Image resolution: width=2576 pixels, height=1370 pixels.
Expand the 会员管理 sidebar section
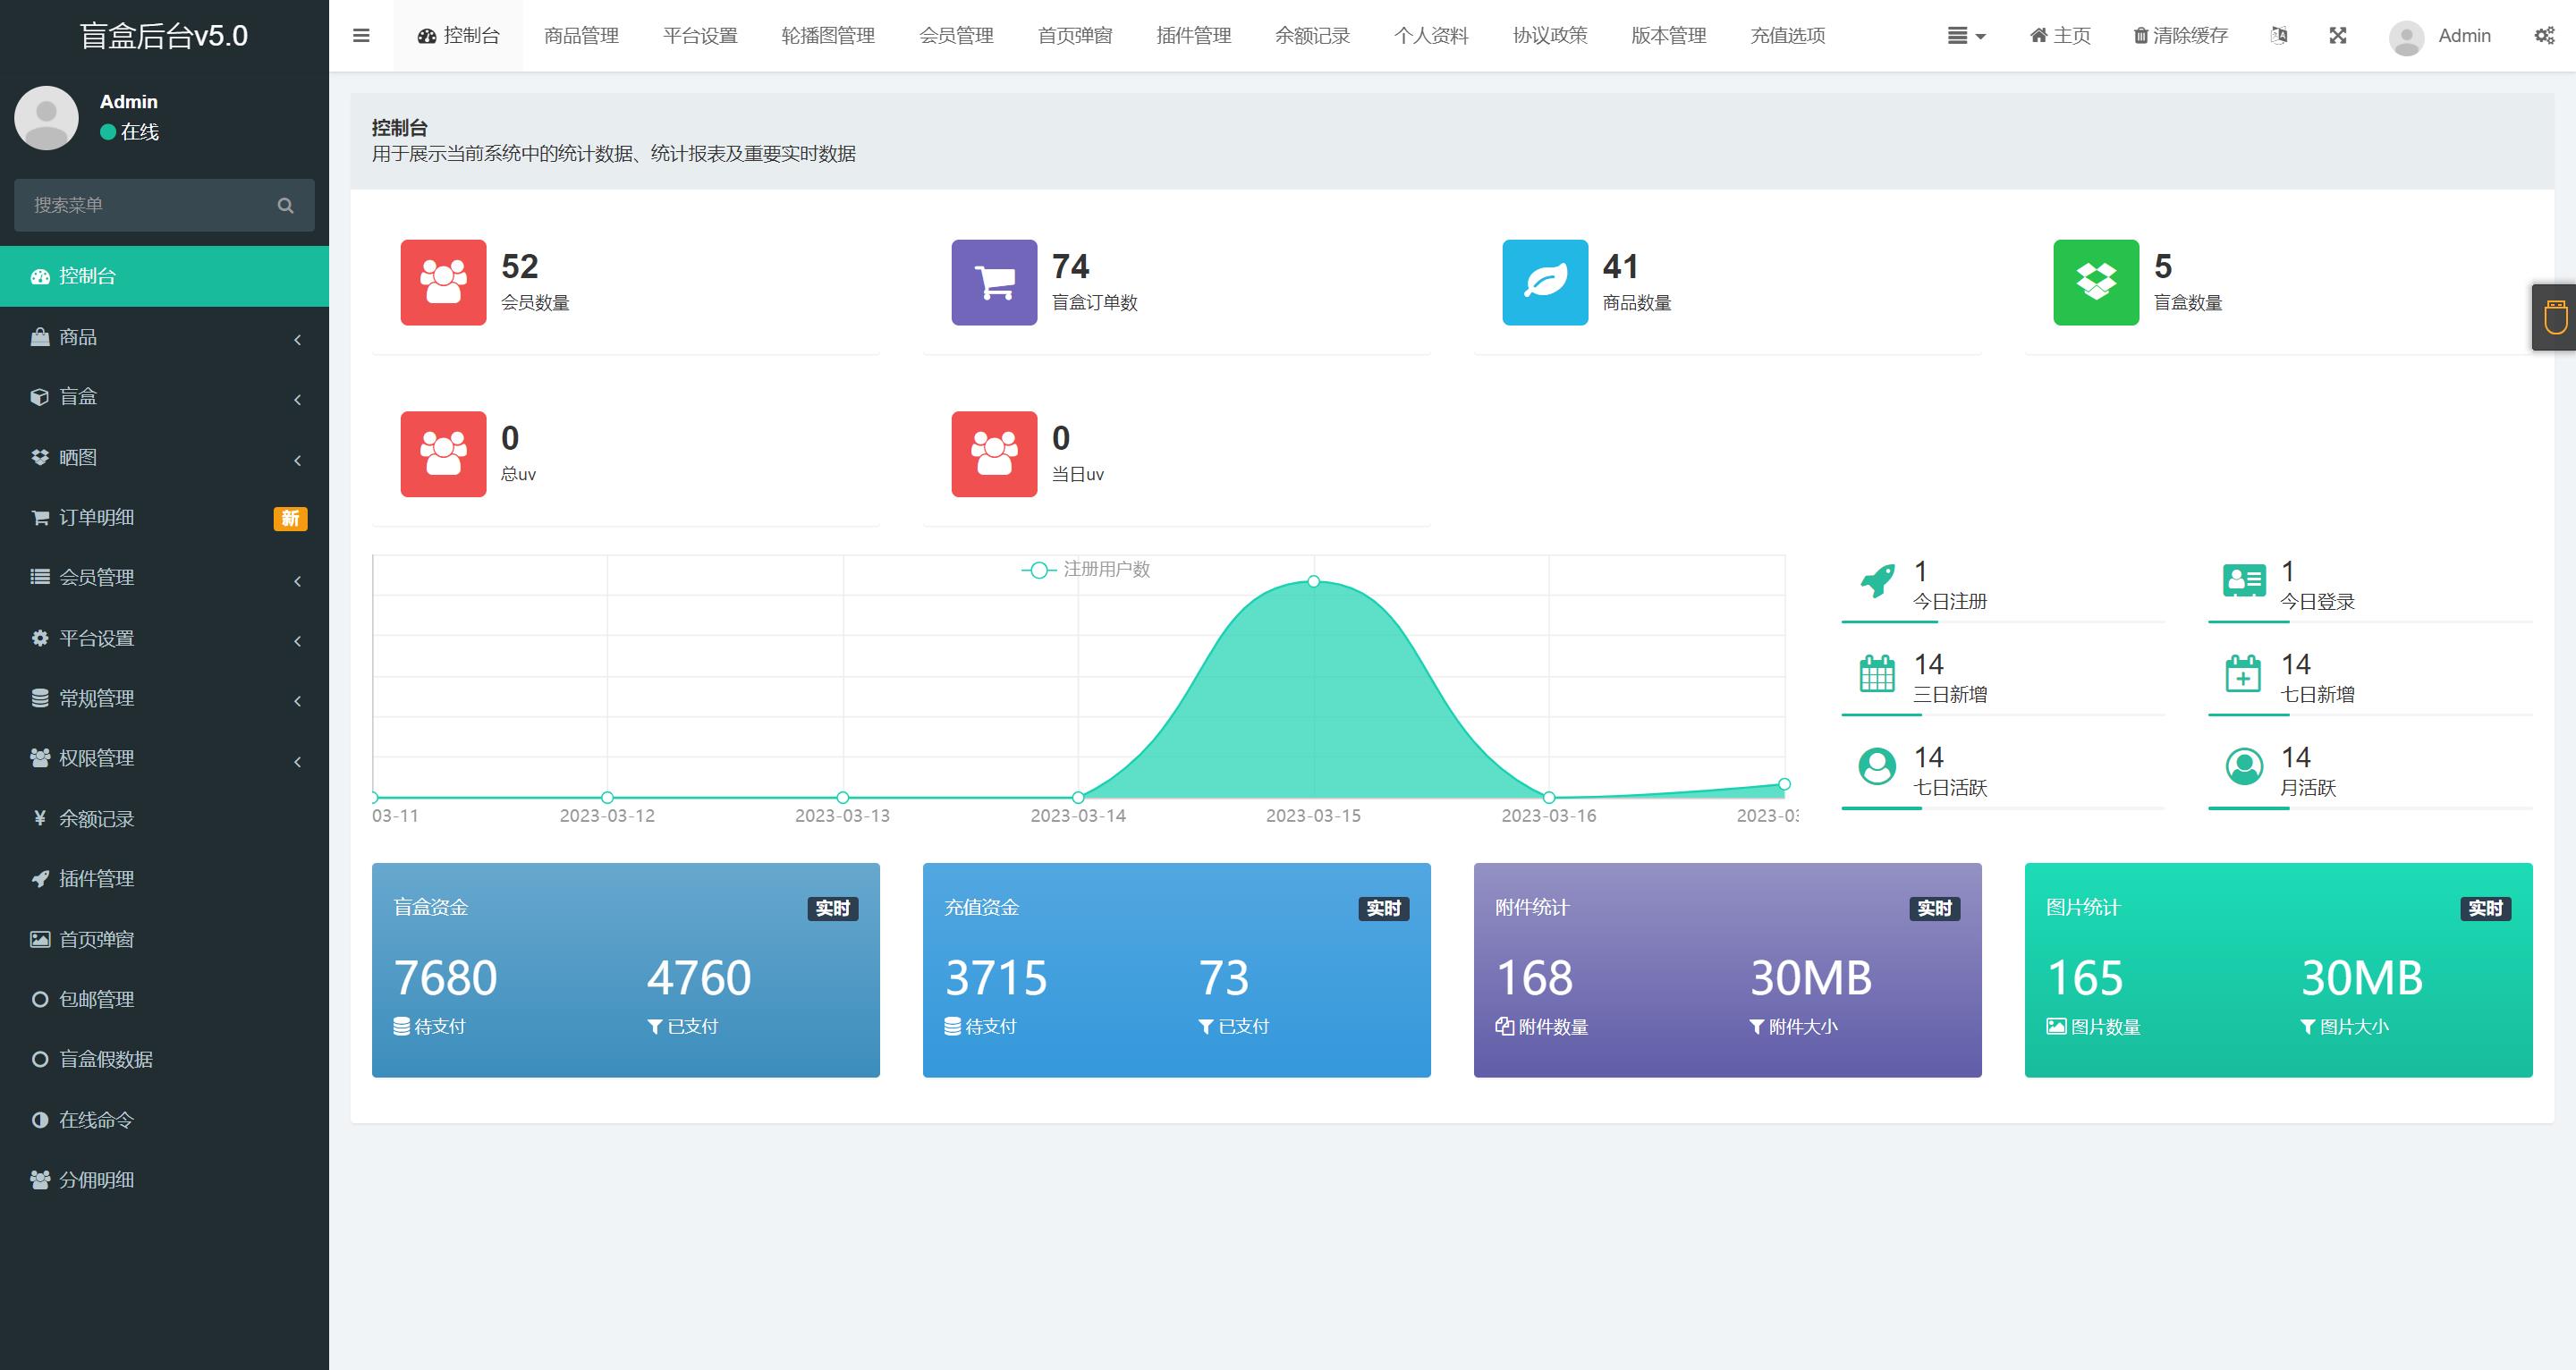pos(165,576)
